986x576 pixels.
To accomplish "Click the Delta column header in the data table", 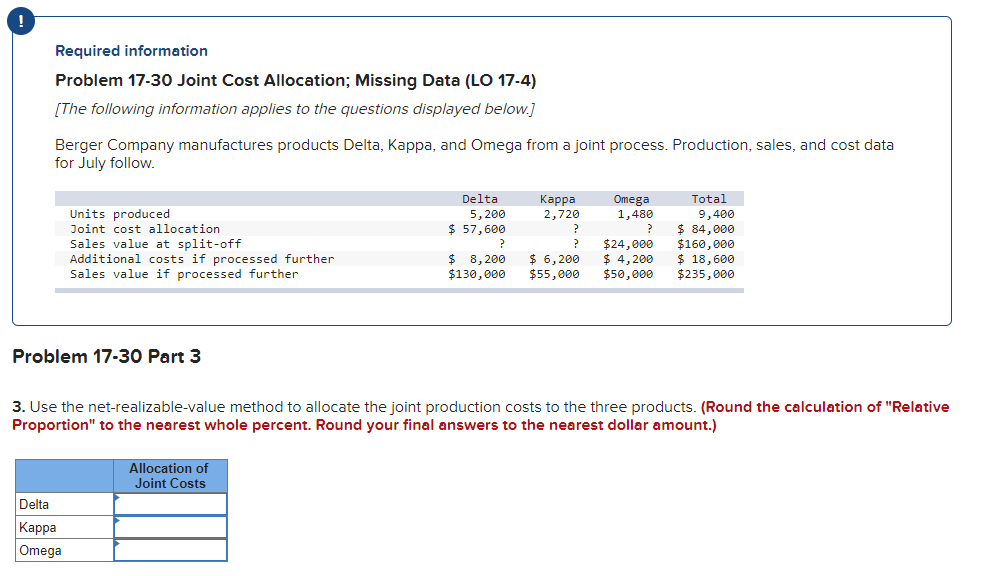I will coord(480,198).
